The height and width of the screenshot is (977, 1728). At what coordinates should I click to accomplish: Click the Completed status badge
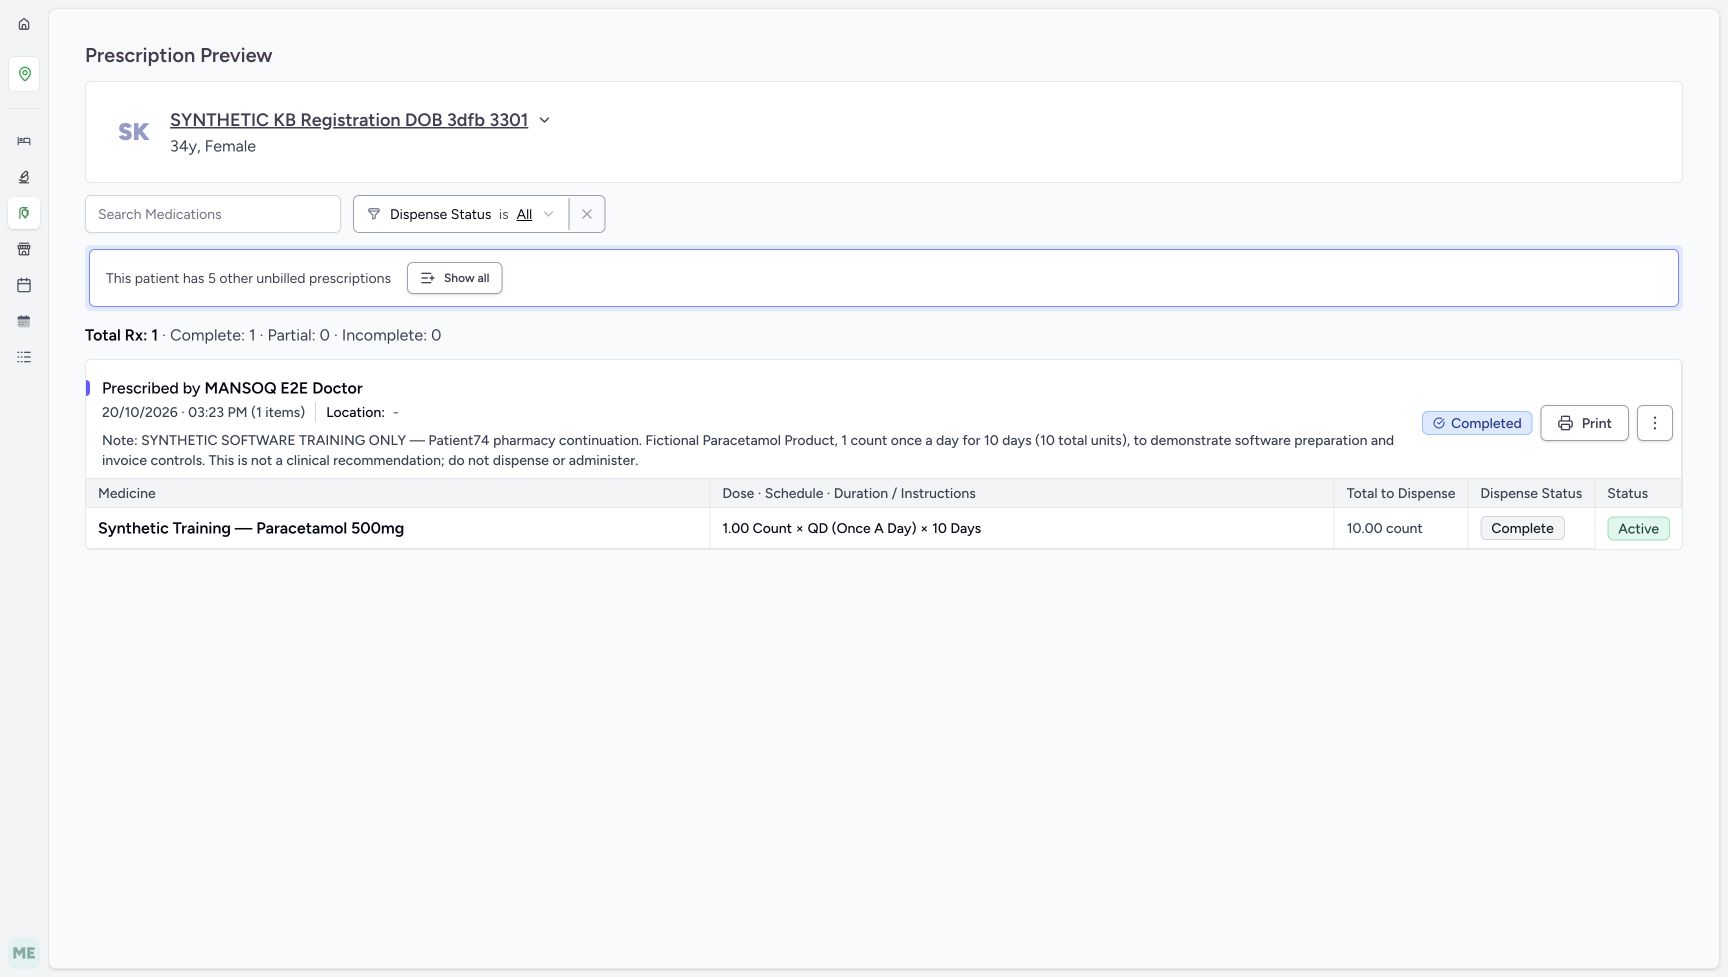[x=1477, y=423]
